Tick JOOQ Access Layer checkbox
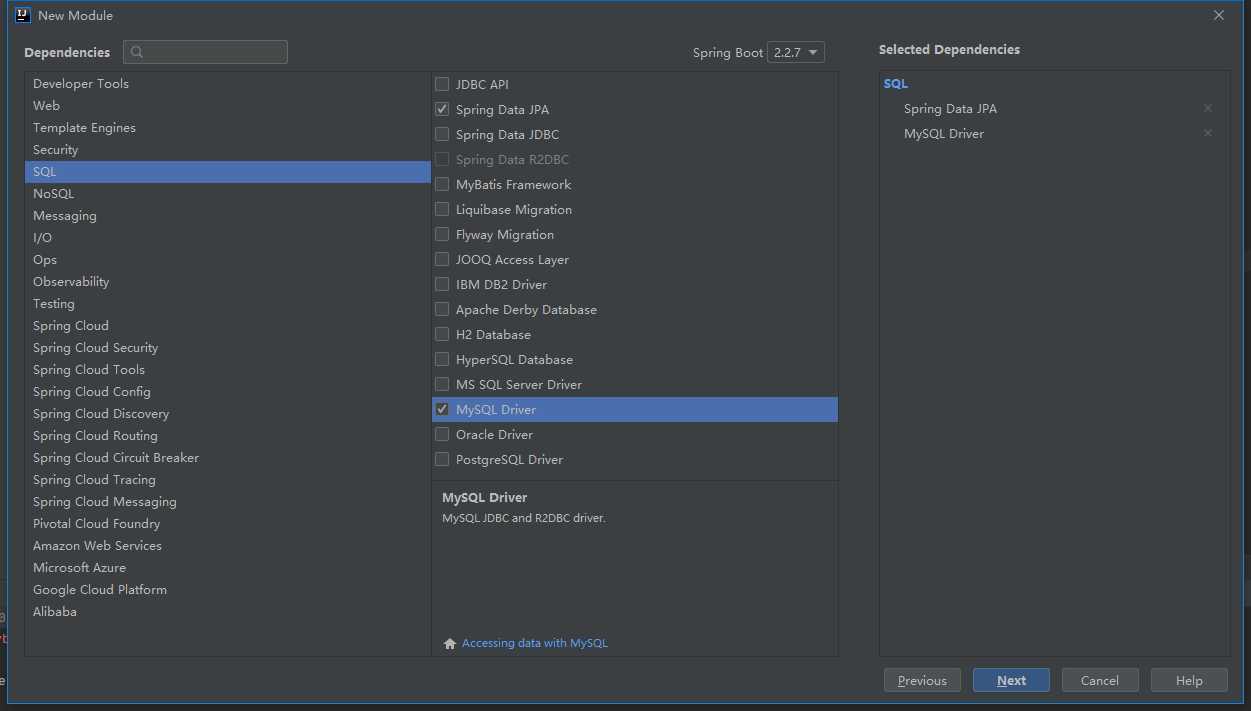This screenshot has height=711, width=1251. (442, 259)
